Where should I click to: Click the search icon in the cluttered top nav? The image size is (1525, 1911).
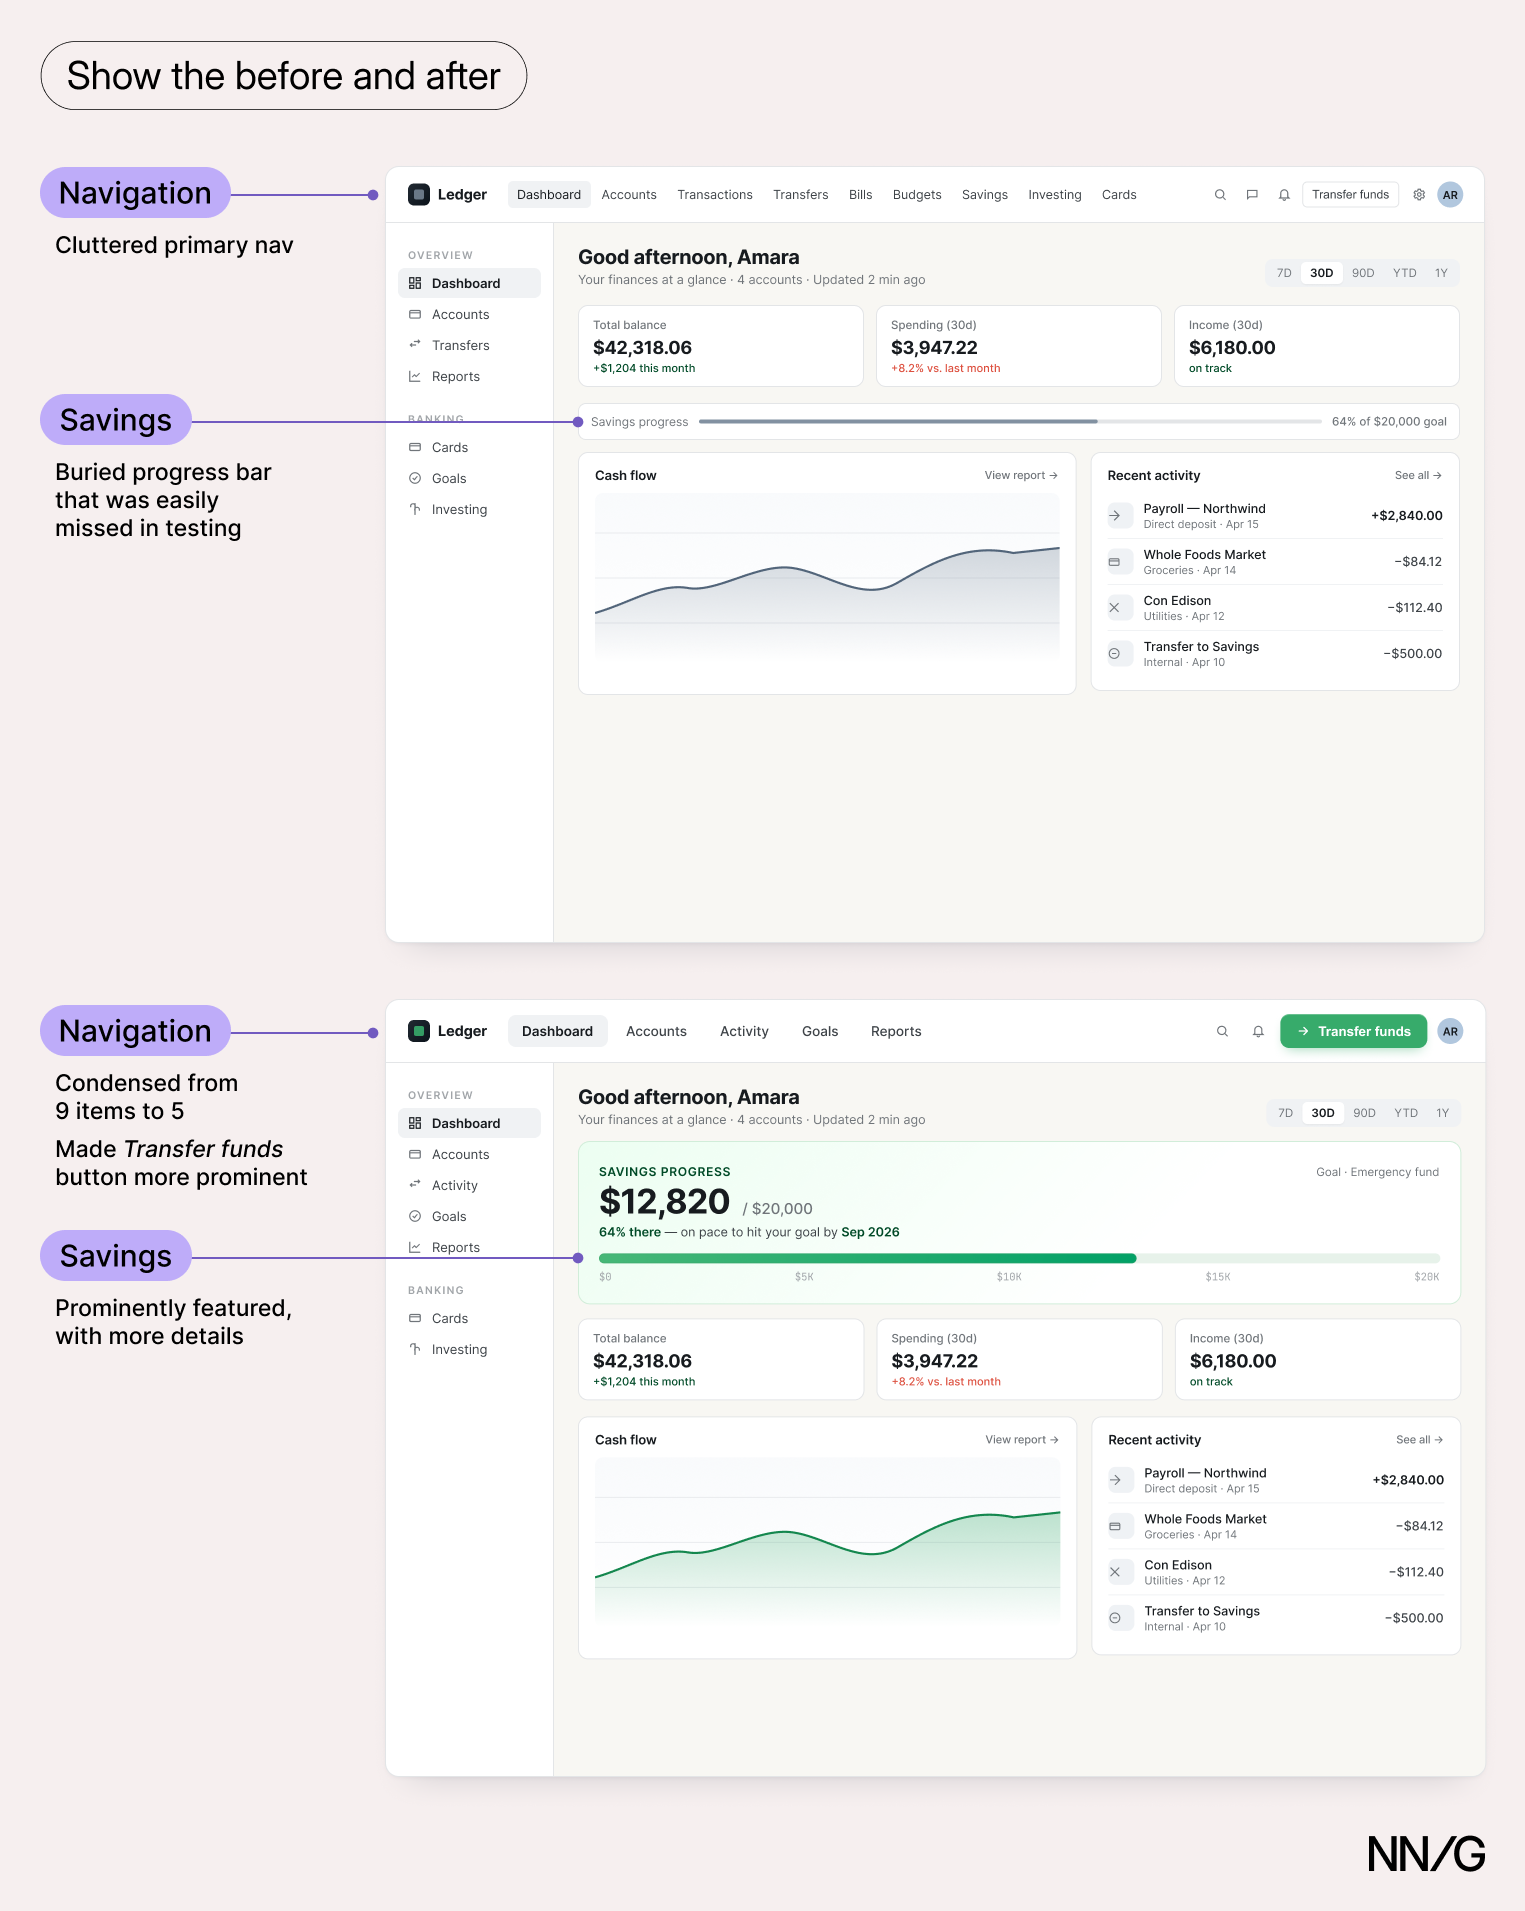tap(1220, 195)
